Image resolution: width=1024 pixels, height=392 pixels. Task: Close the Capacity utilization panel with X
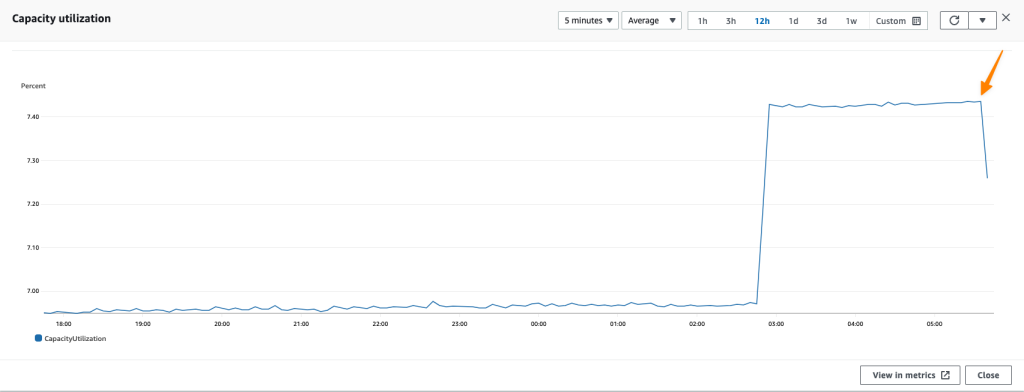[1006, 18]
